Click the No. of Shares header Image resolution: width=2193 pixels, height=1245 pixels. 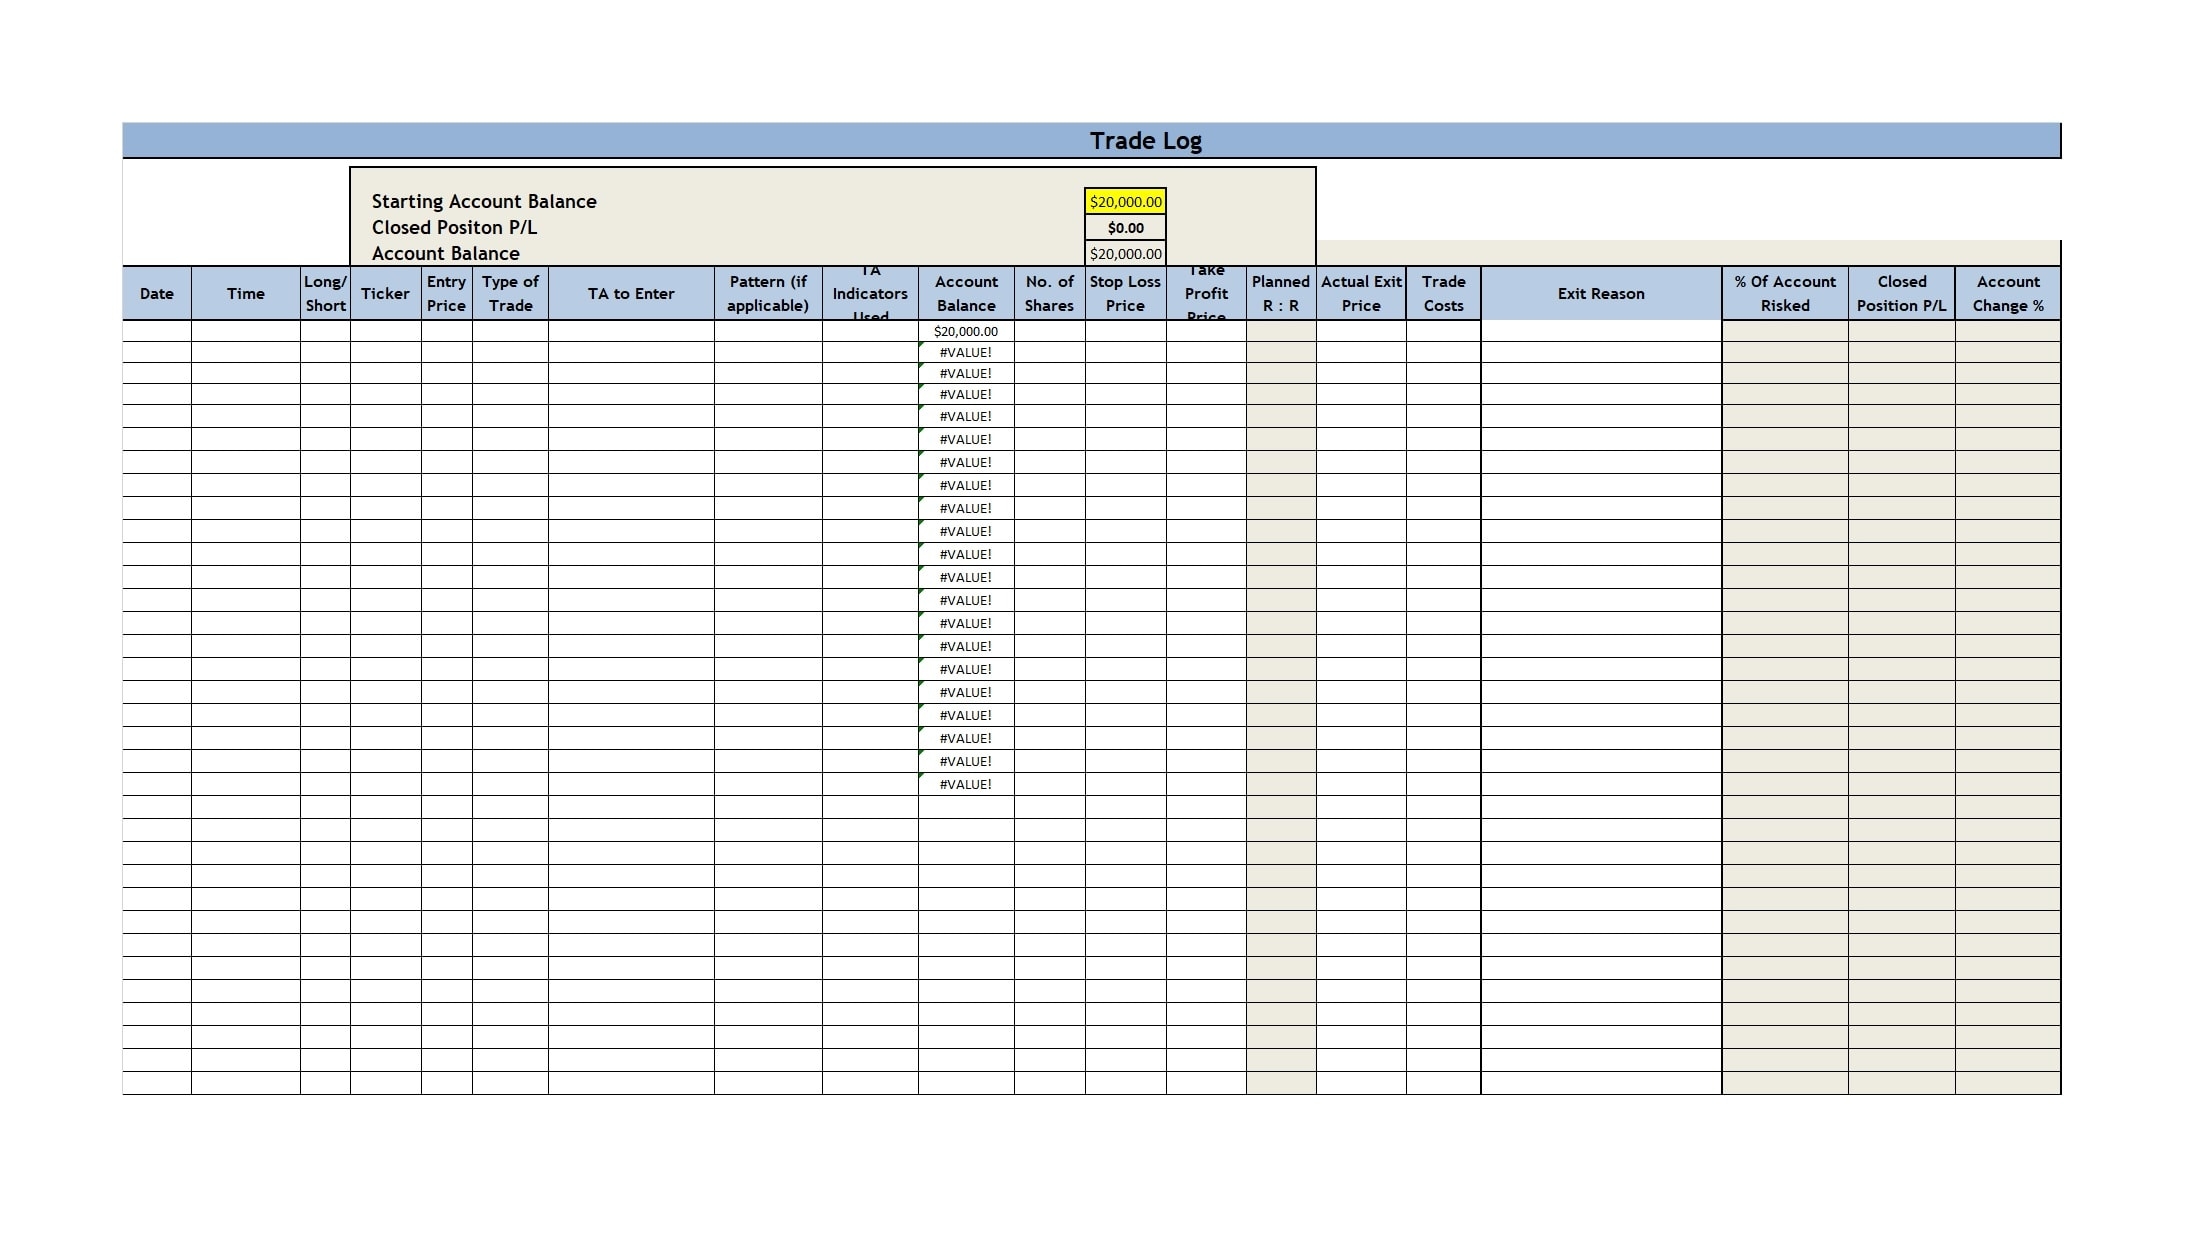pos(1050,293)
